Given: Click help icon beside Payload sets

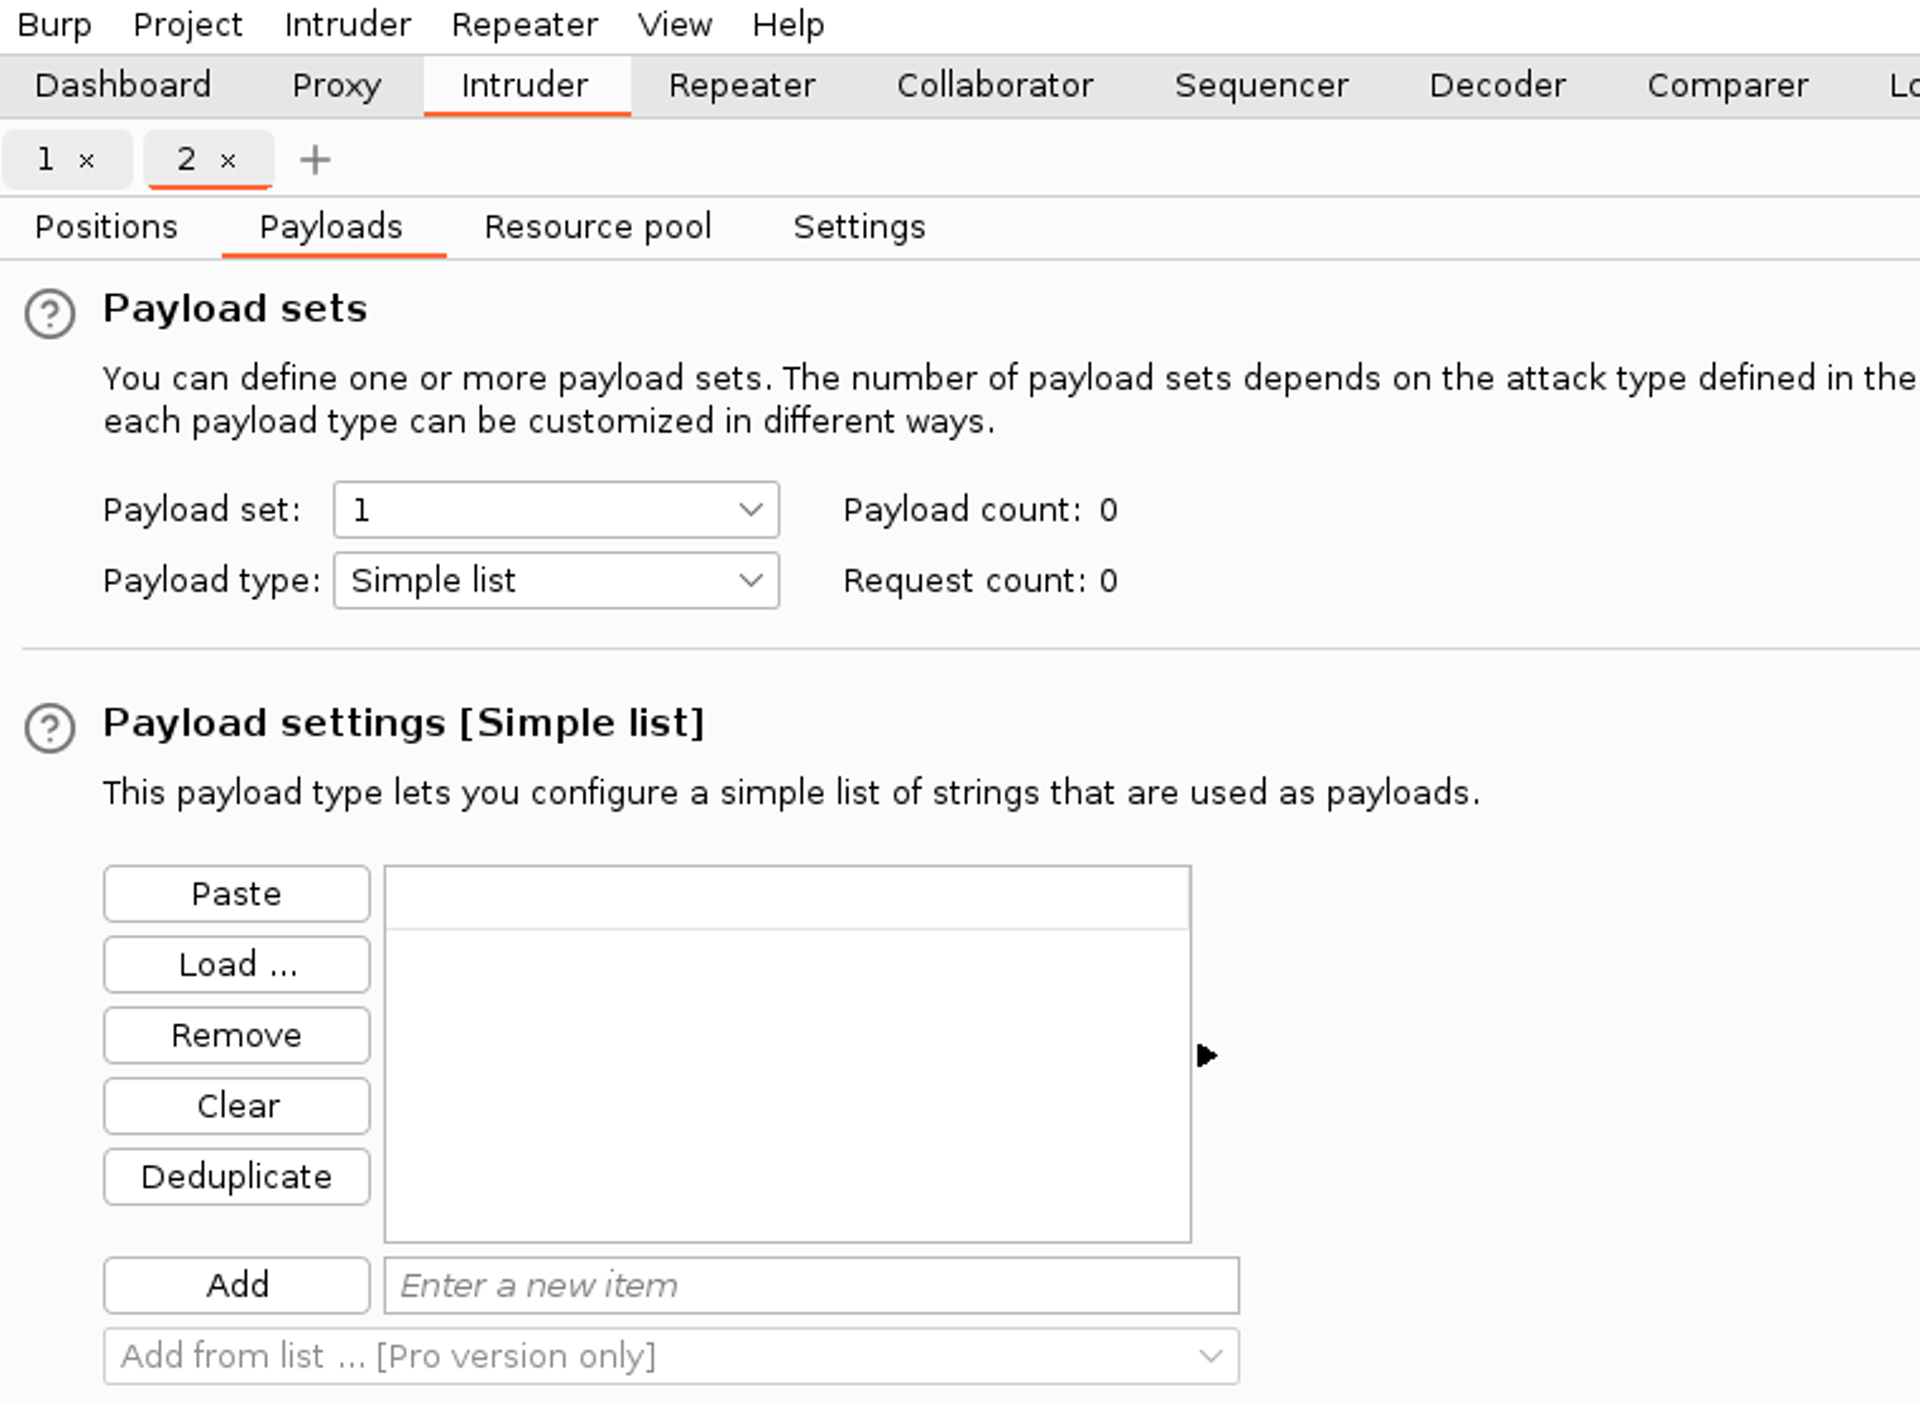Looking at the screenshot, I should click(50, 314).
